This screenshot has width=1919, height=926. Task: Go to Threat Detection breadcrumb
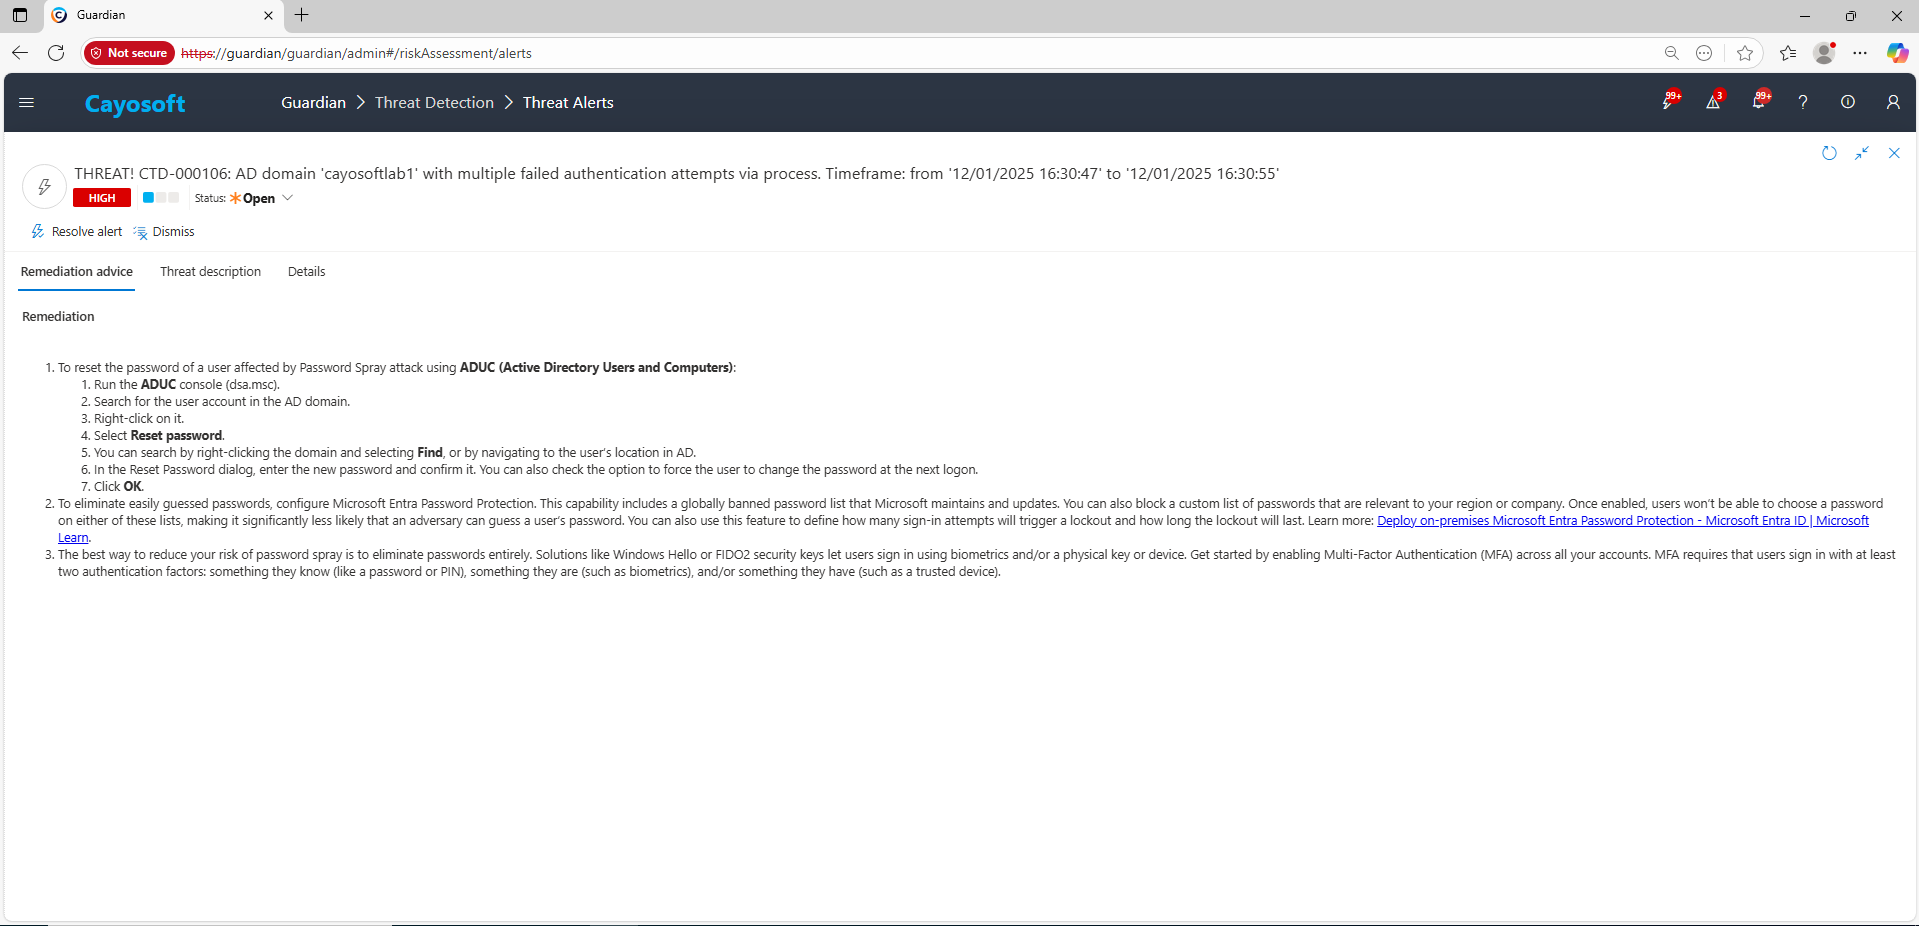coord(434,103)
